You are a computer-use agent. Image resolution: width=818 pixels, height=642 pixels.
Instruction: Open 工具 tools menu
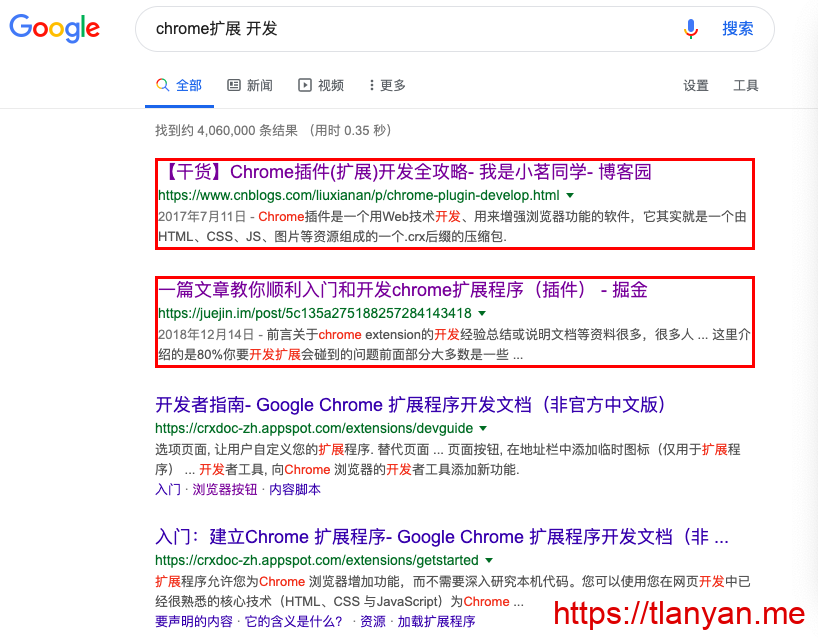click(746, 86)
